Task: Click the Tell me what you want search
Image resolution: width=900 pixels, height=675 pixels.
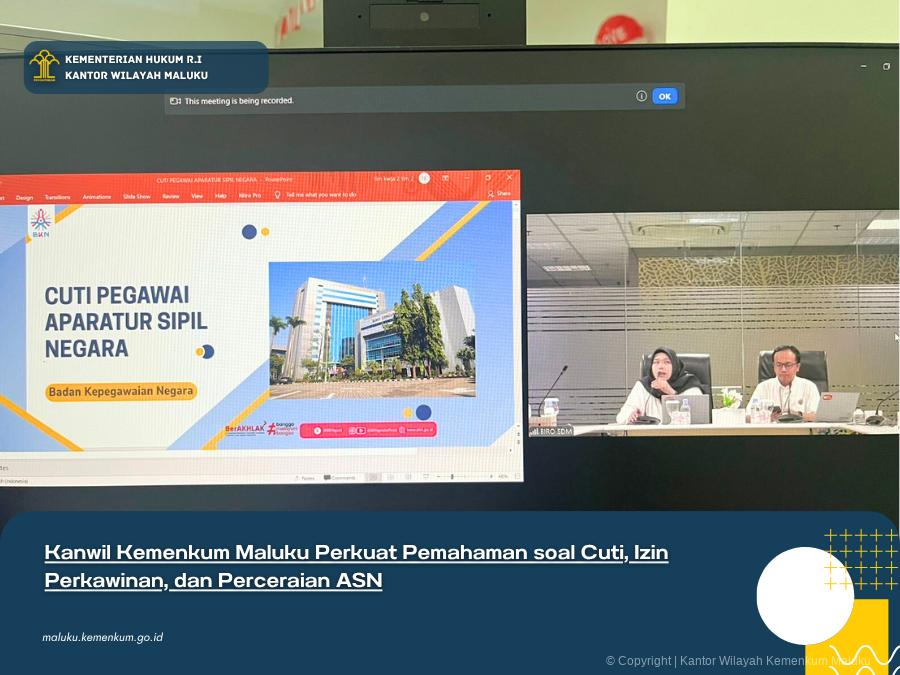Action: tap(320, 195)
